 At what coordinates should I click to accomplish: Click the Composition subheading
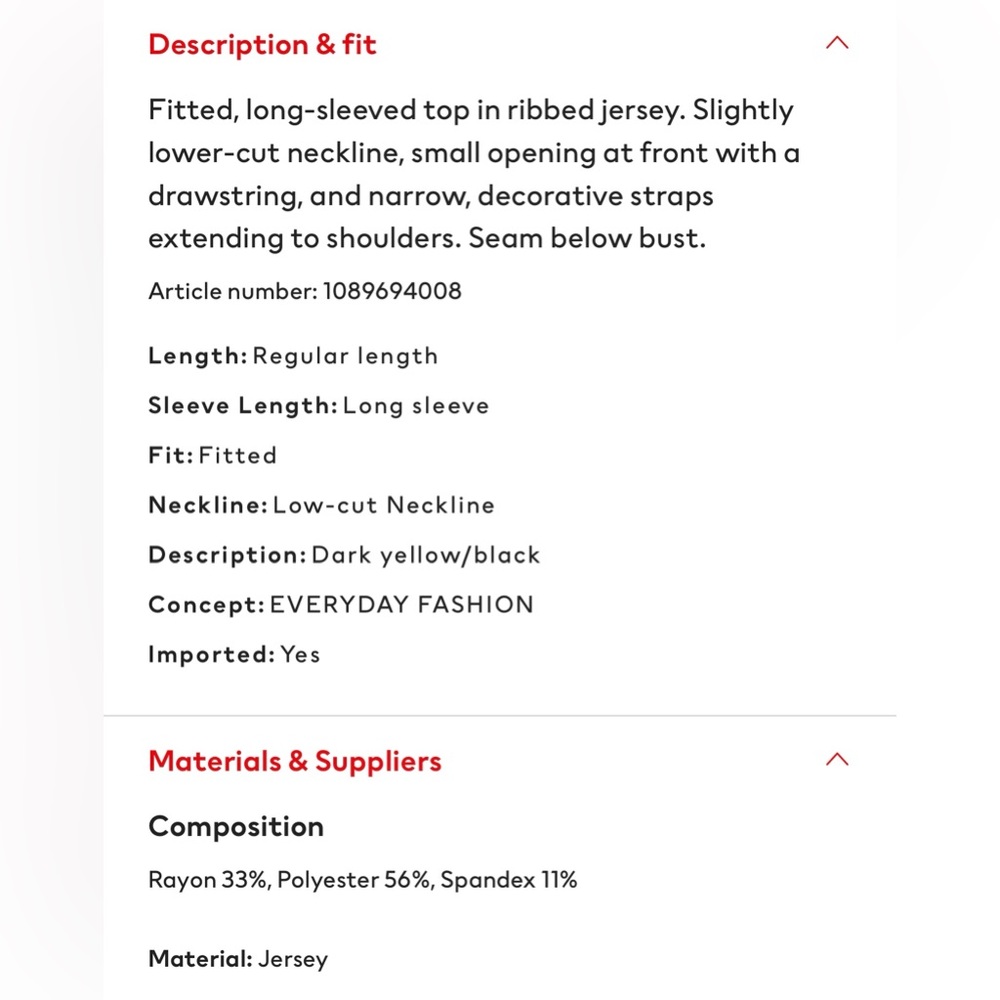coord(236,827)
